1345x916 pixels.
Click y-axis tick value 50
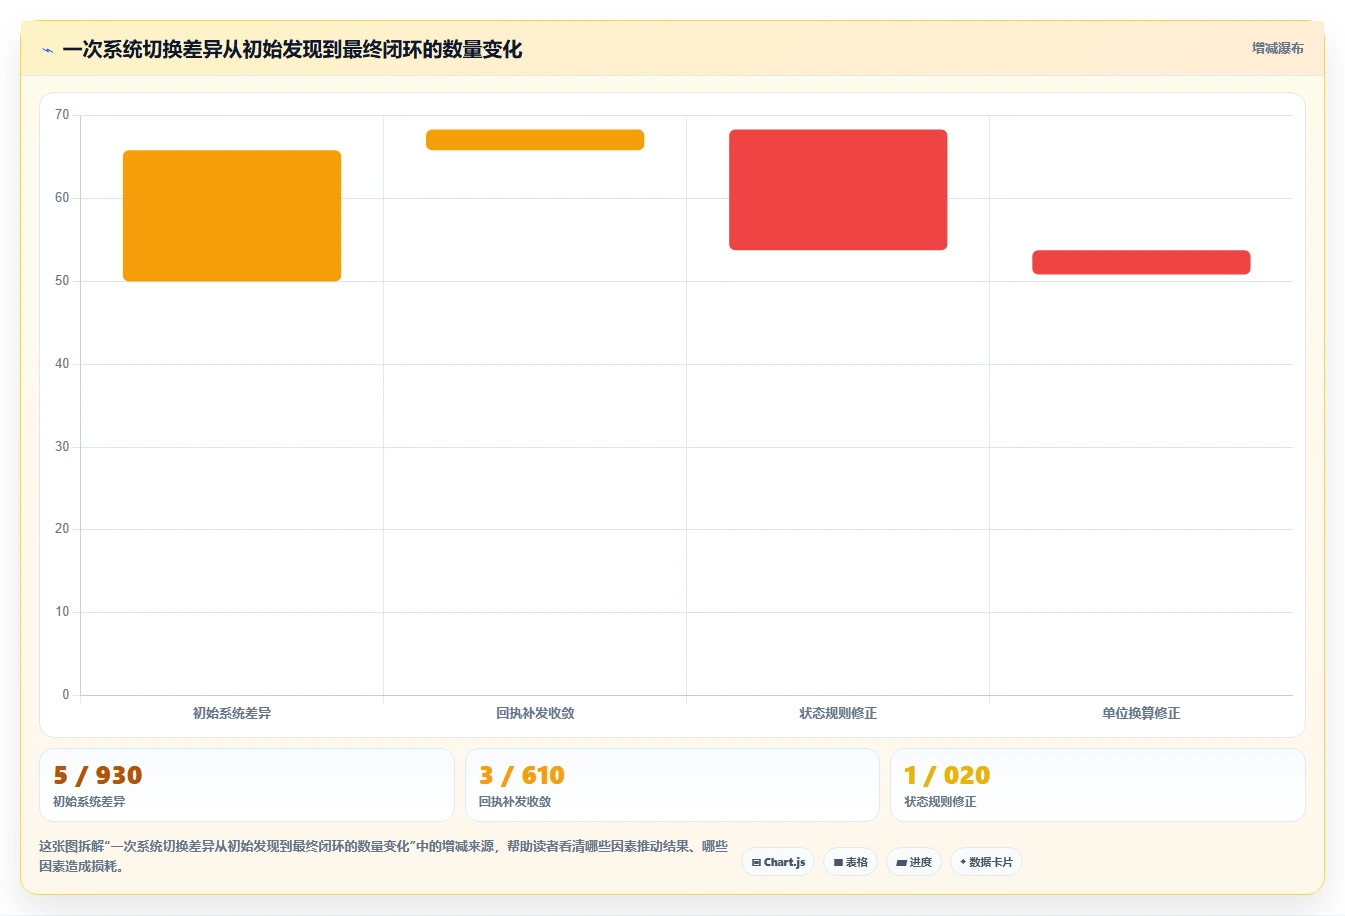pyautogui.click(x=62, y=281)
